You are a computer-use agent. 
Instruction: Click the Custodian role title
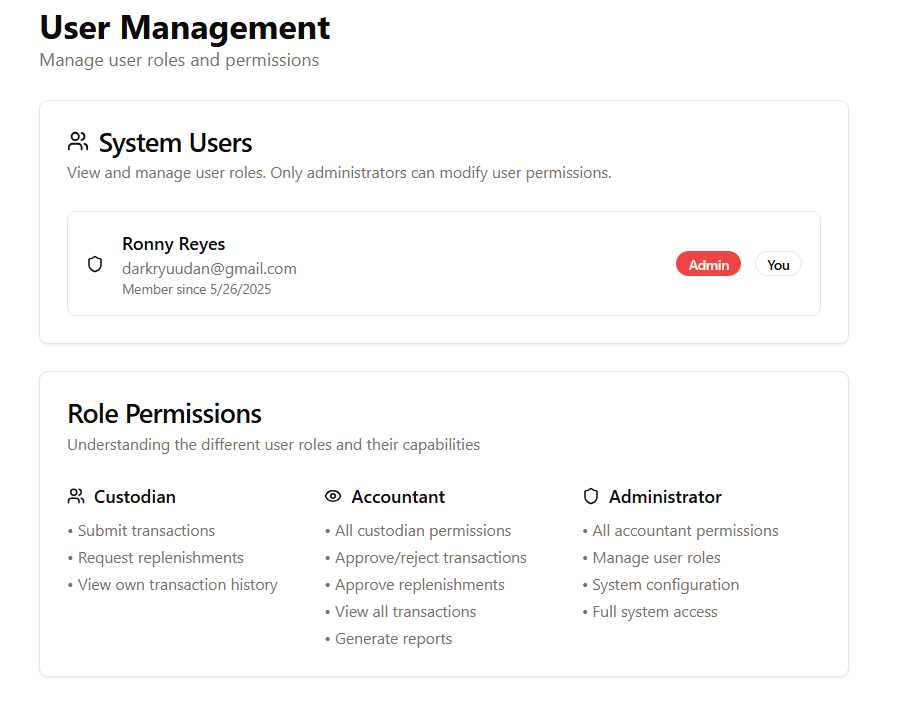pyautogui.click(x=135, y=497)
